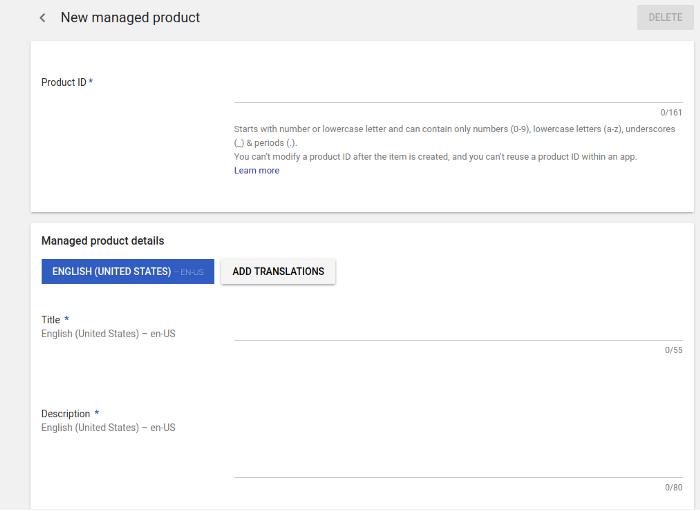700x511 pixels.
Task: Go back using the left arrow icon
Action: coord(42,18)
